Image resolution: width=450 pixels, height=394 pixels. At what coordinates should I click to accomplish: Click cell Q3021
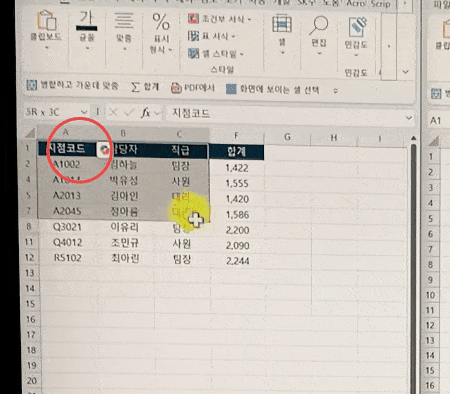click(67, 227)
